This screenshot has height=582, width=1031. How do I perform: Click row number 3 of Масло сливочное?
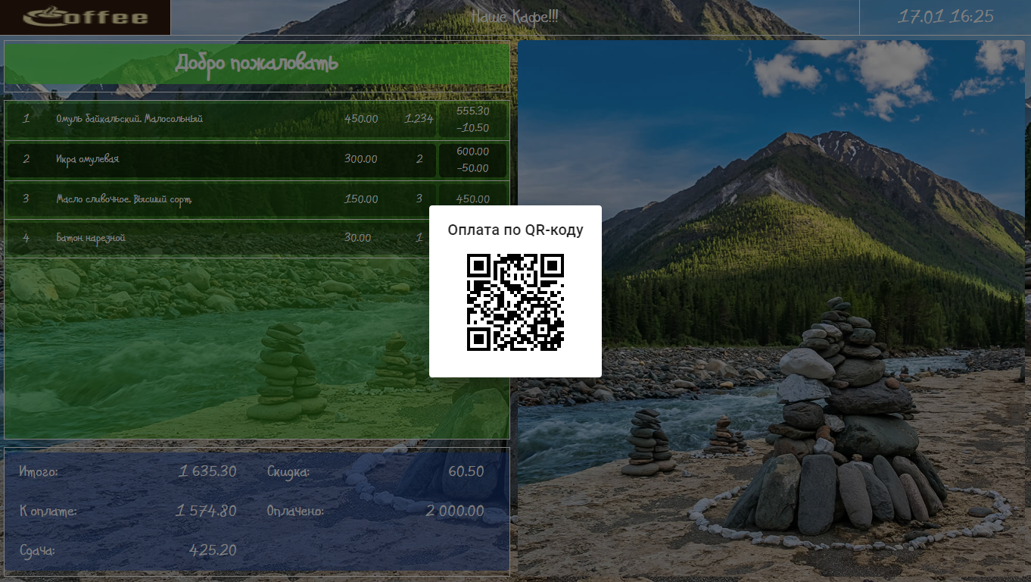coord(26,199)
